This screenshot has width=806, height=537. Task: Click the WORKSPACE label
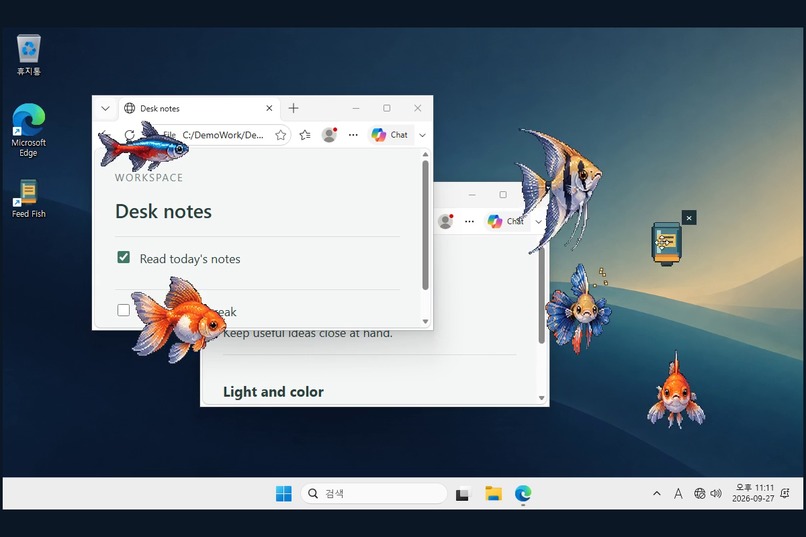149,177
